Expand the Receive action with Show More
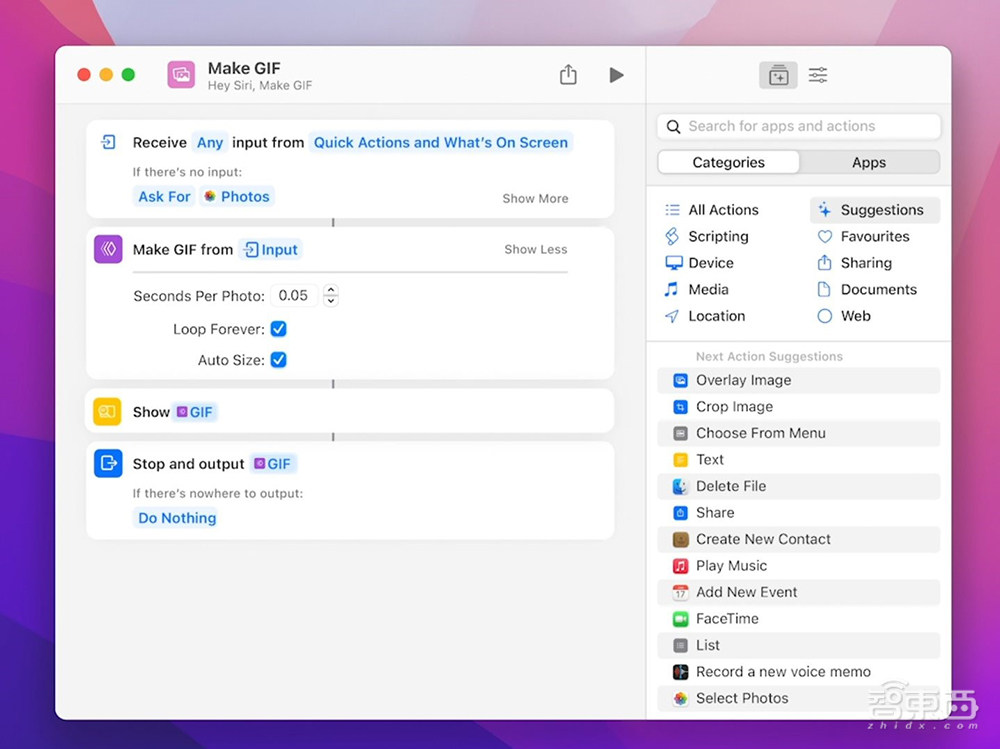 click(x=535, y=198)
